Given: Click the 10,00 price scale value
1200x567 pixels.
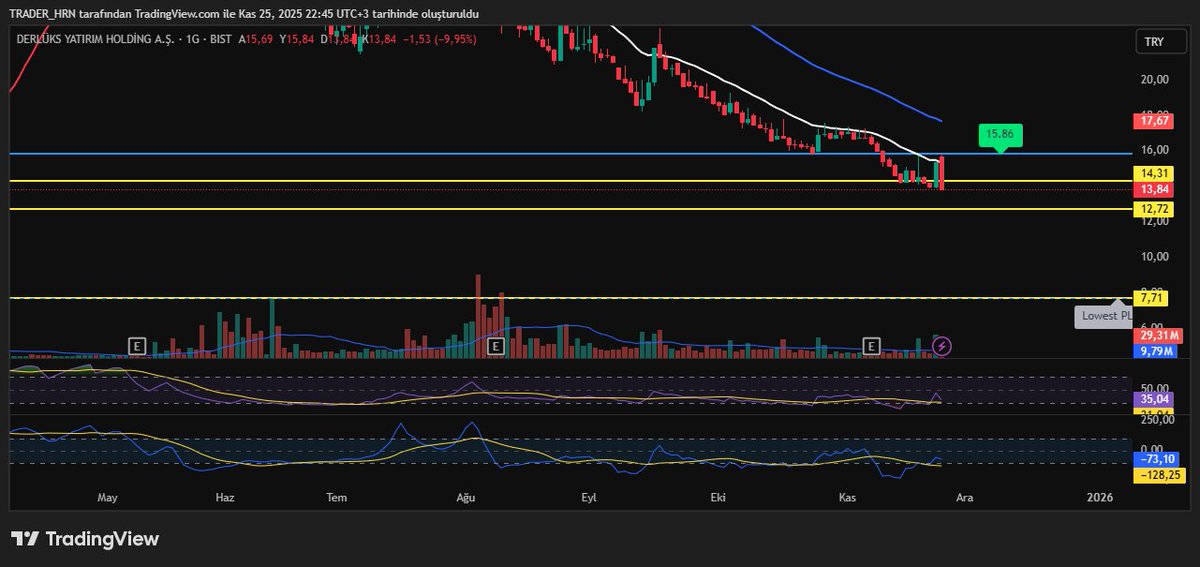Looking at the screenshot, I should click(x=1155, y=256).
